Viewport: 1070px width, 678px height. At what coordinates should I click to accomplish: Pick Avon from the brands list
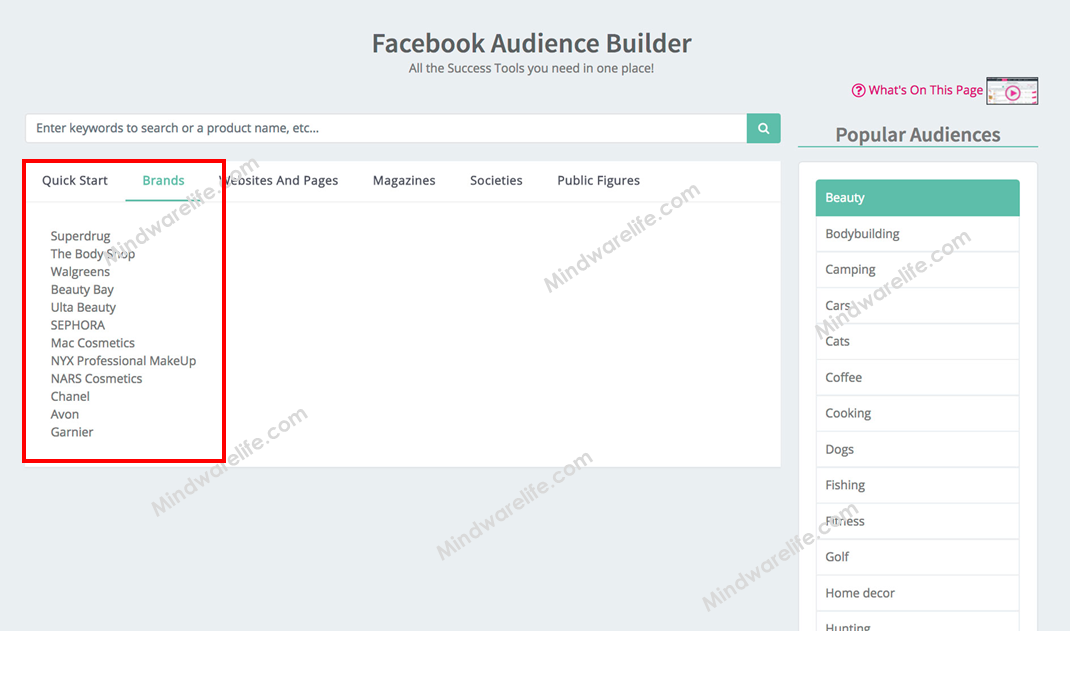[x=65, y=413]
